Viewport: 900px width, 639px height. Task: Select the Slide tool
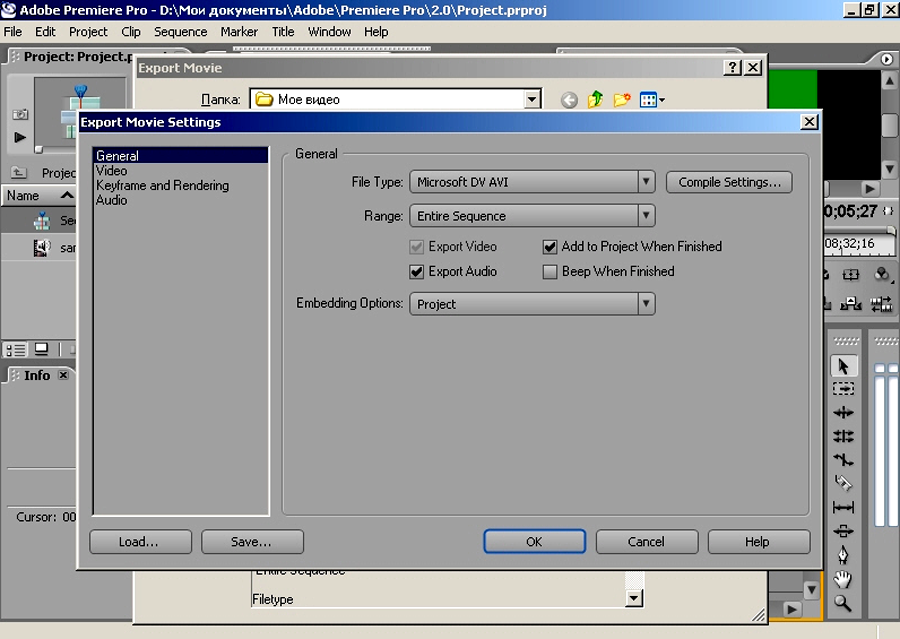[843, 531]
